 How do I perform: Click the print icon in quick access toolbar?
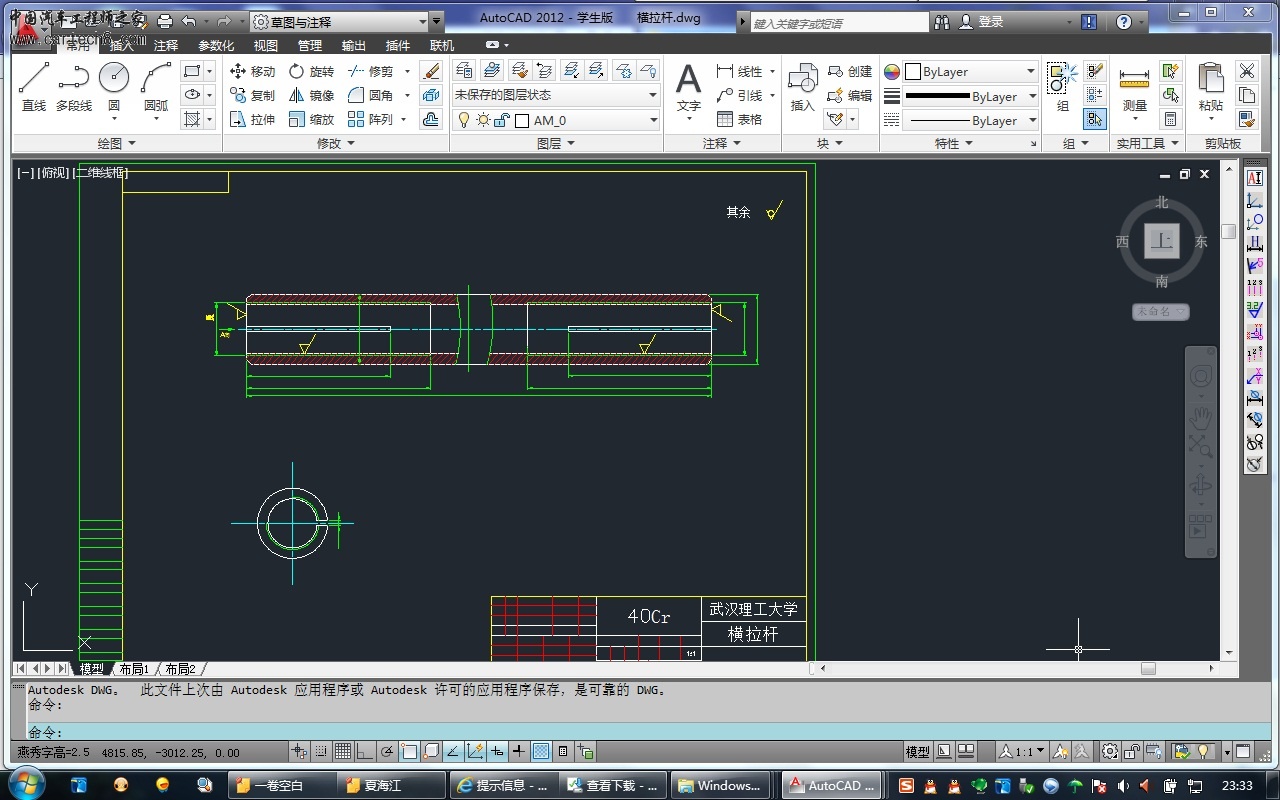[165, 21]
